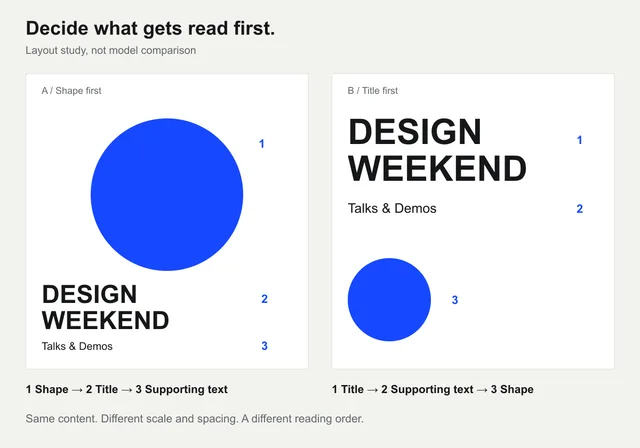640x448 pixels.
Task: Click caption '1 Title → 2 Supporting text → 3 Shape'
Action: (433, 389)
